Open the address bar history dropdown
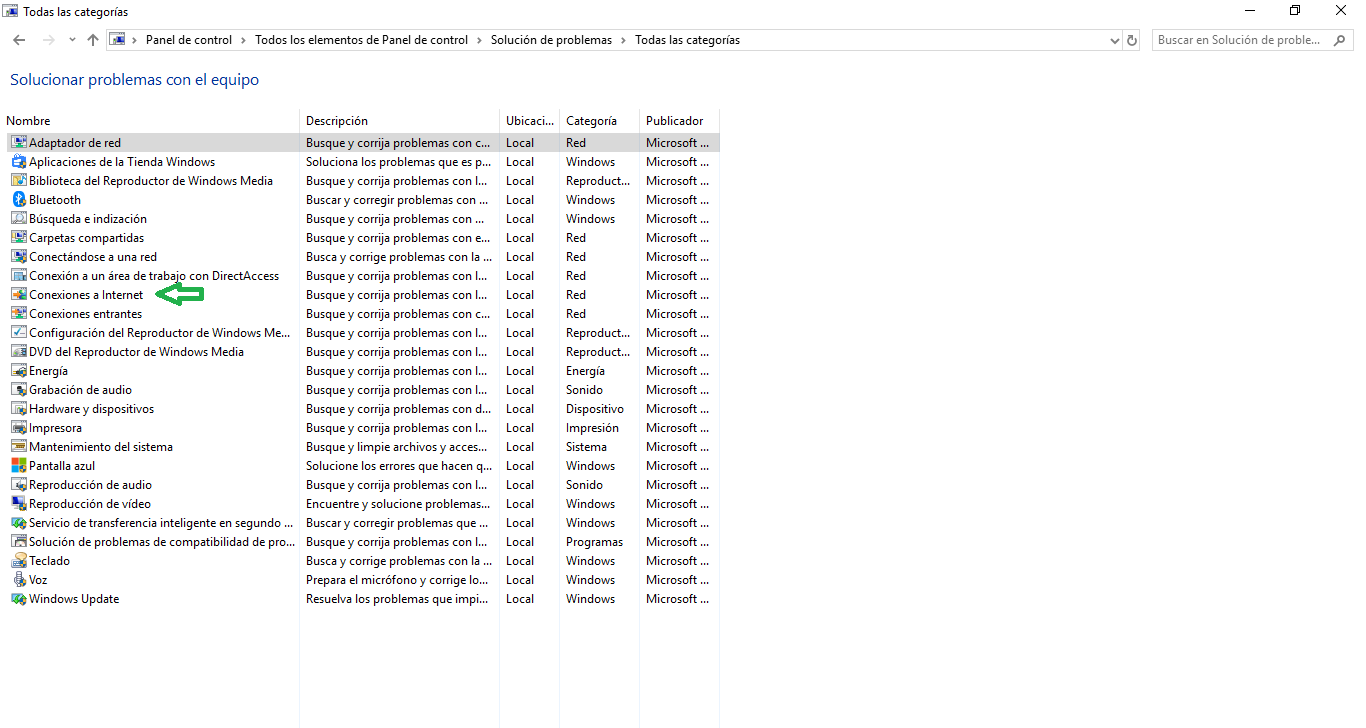1366x728 pixels. 1115,41
